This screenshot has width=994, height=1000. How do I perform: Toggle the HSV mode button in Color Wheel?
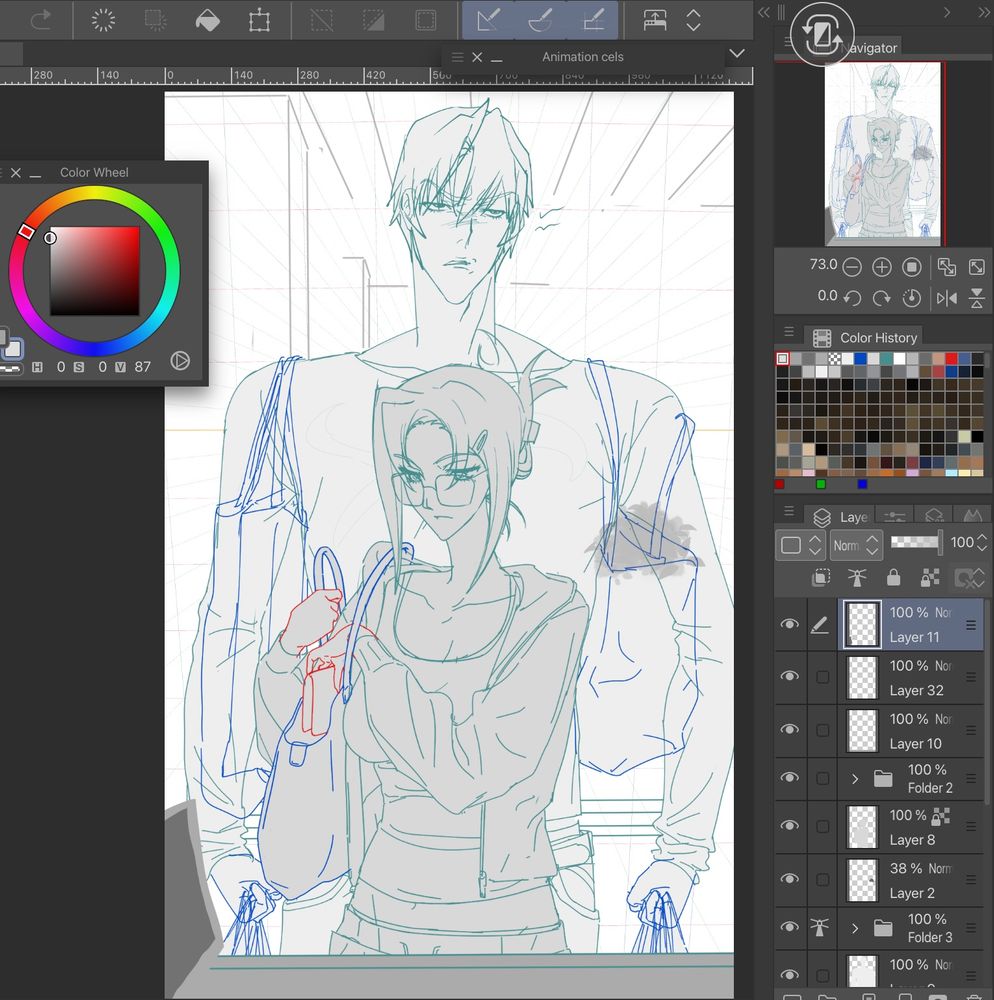[38, 367]
